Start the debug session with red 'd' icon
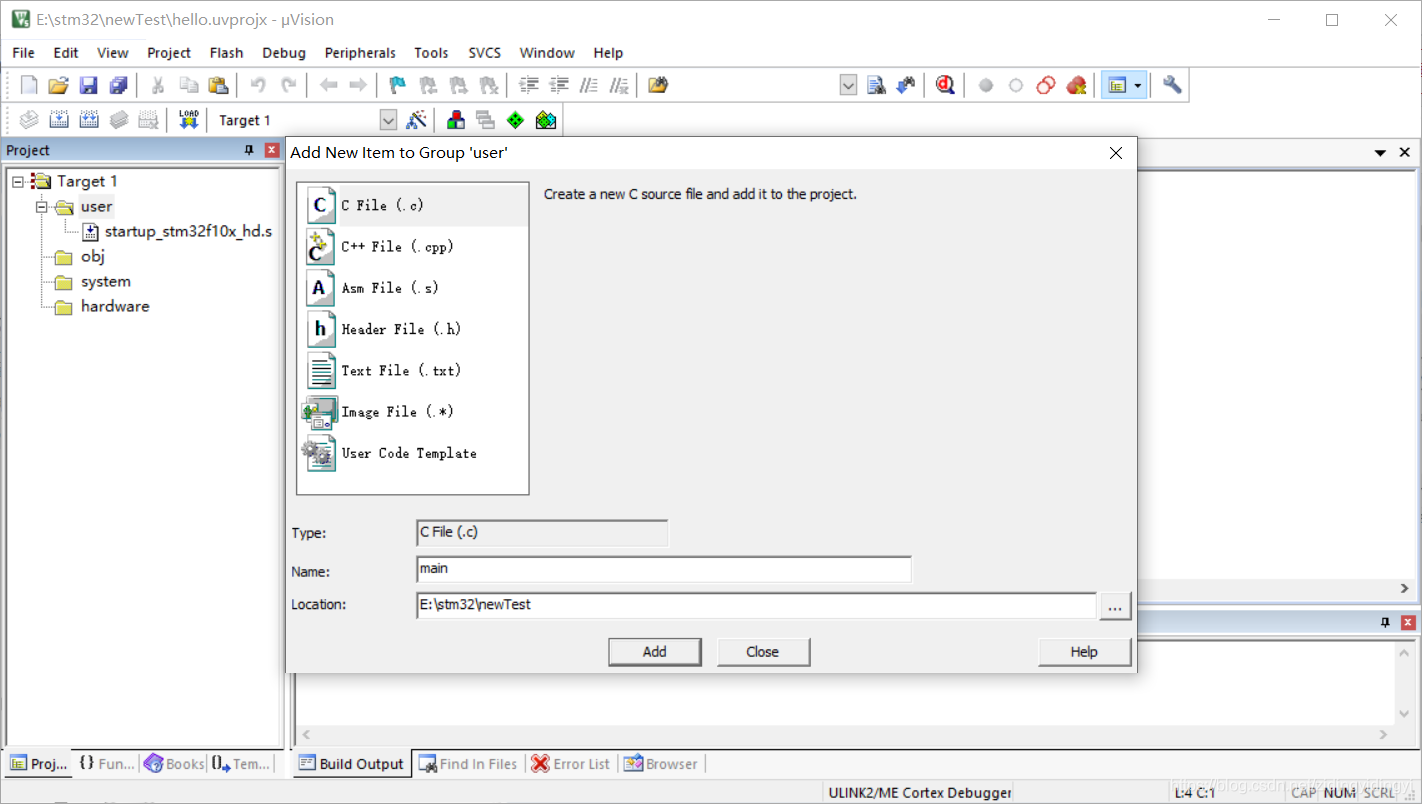 pos(945,86)
